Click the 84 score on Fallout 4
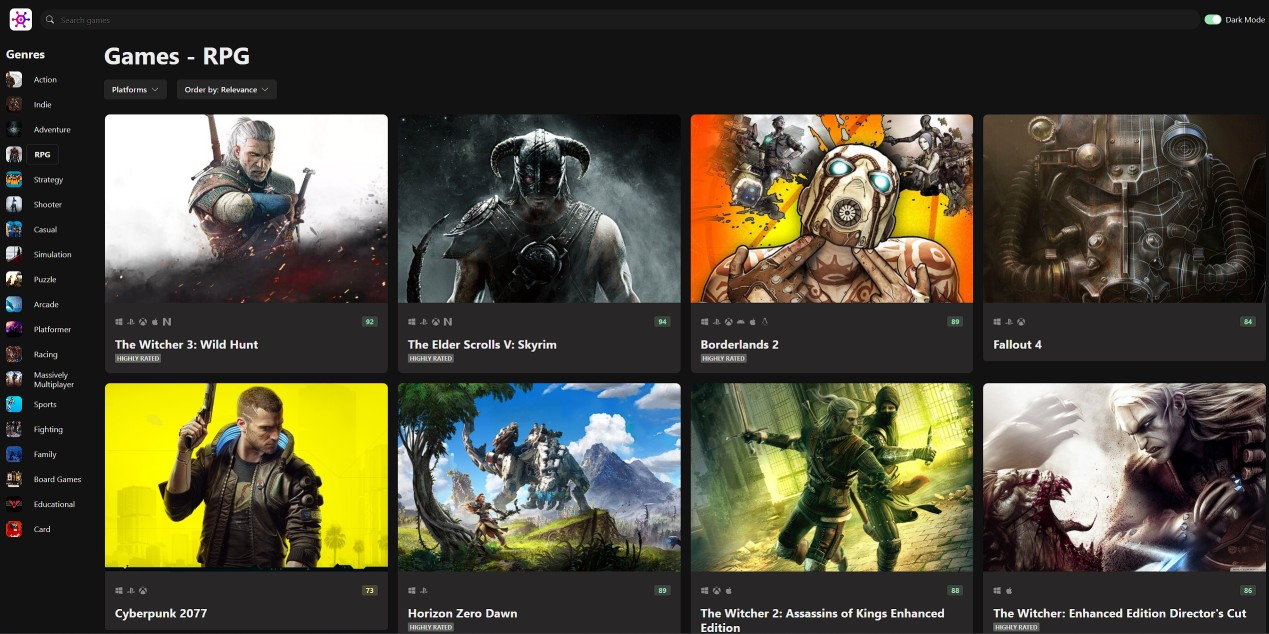The height and width of the screenshot is (634, 1269). point(1248,322)
